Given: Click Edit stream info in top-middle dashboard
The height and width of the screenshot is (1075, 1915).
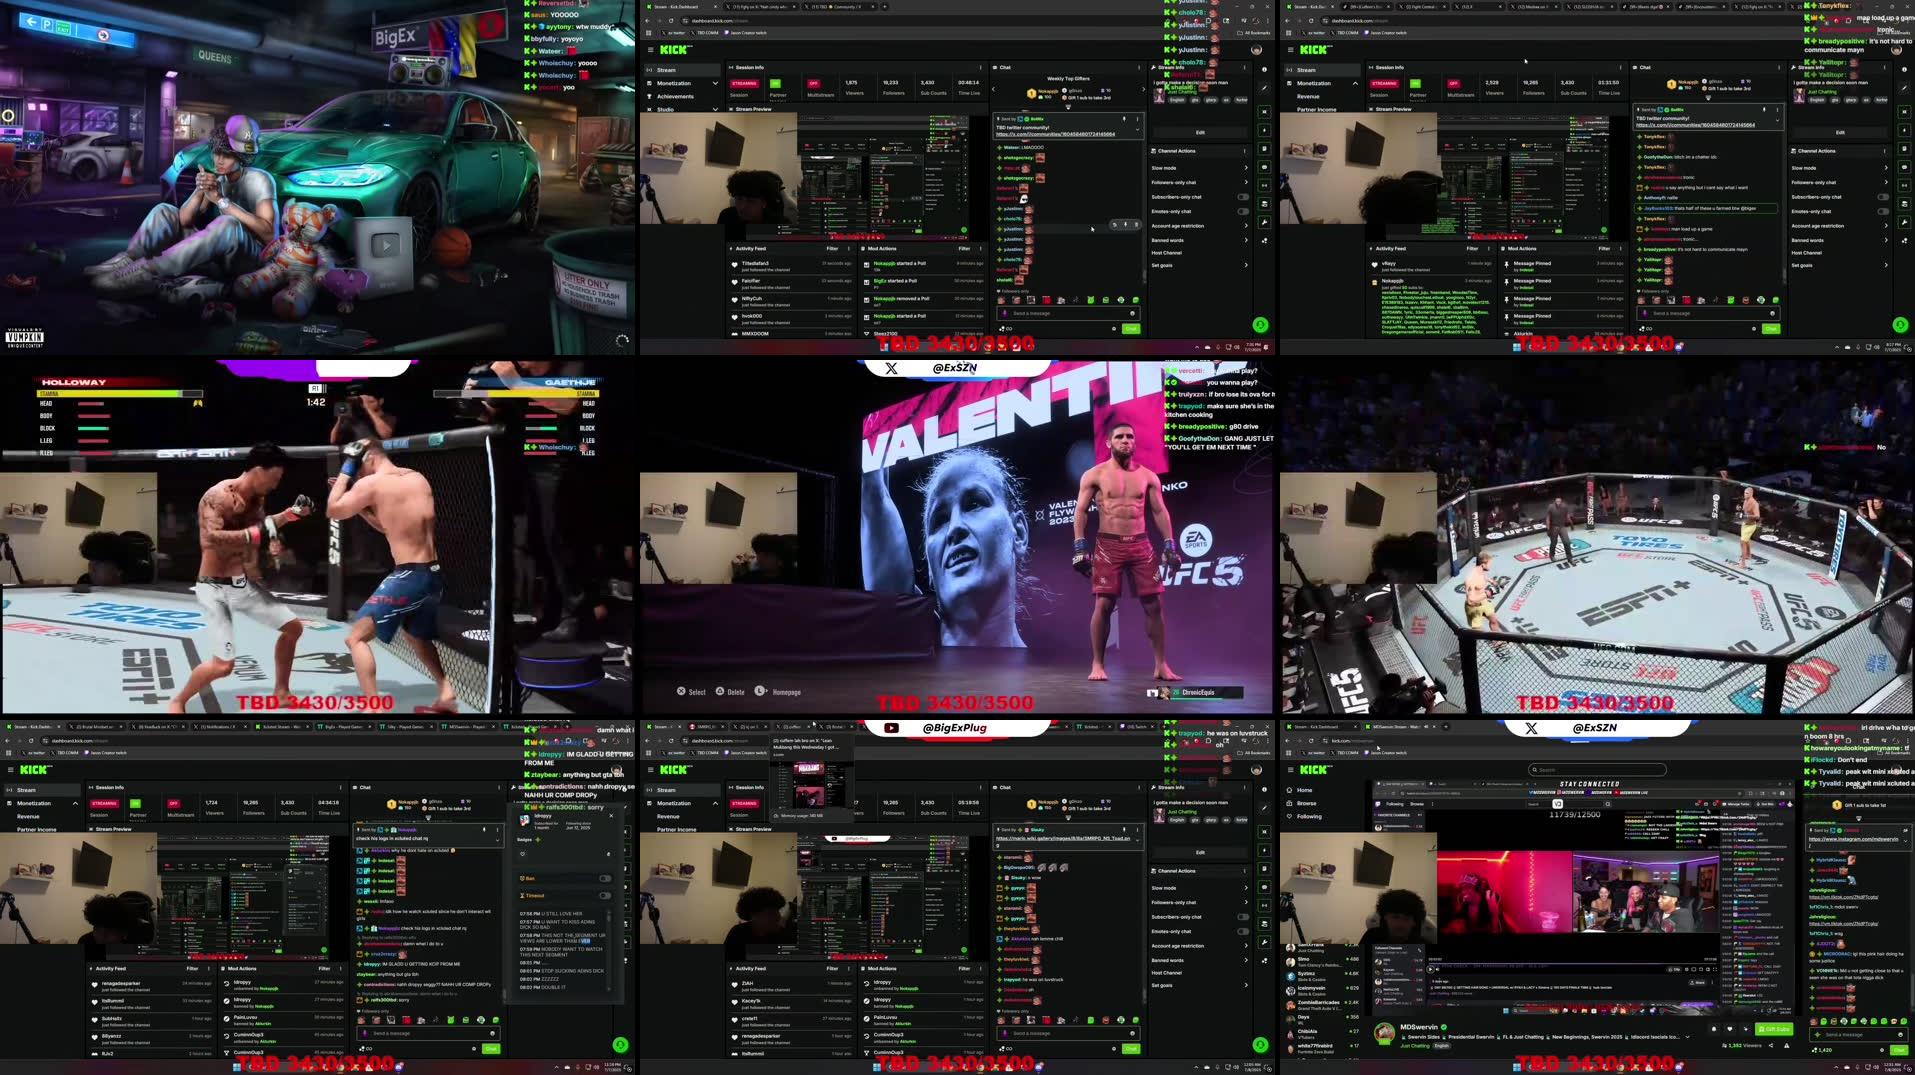Looking at the screenshot, I should (1200, 132).
